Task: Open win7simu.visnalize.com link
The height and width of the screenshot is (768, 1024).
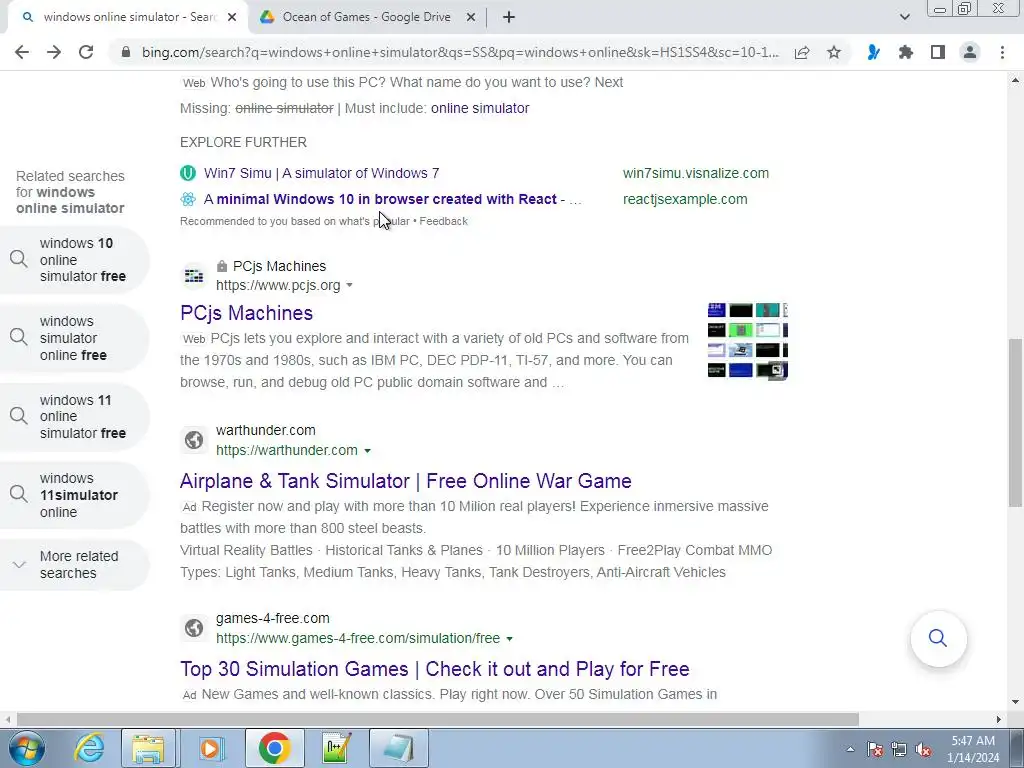Action: [696, 173]
